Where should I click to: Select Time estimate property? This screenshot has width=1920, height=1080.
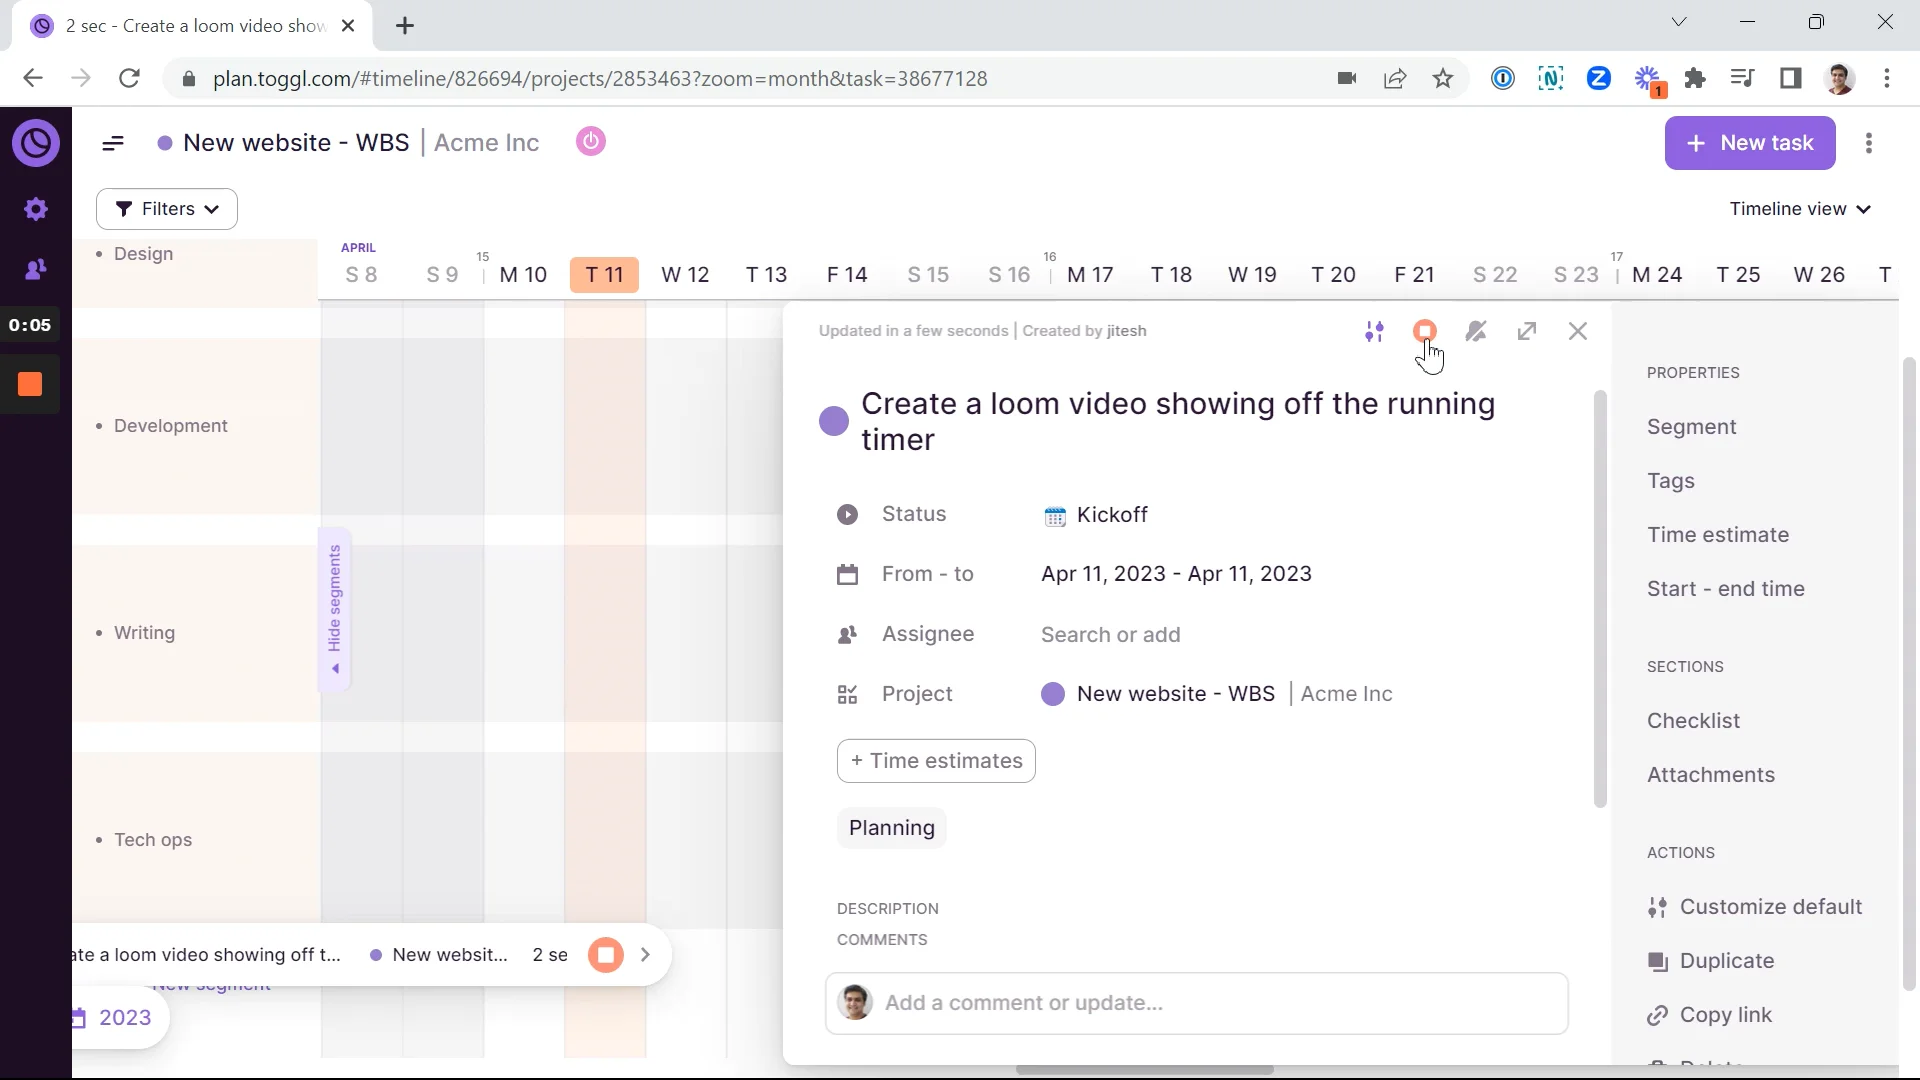(x=1718, y=535)
